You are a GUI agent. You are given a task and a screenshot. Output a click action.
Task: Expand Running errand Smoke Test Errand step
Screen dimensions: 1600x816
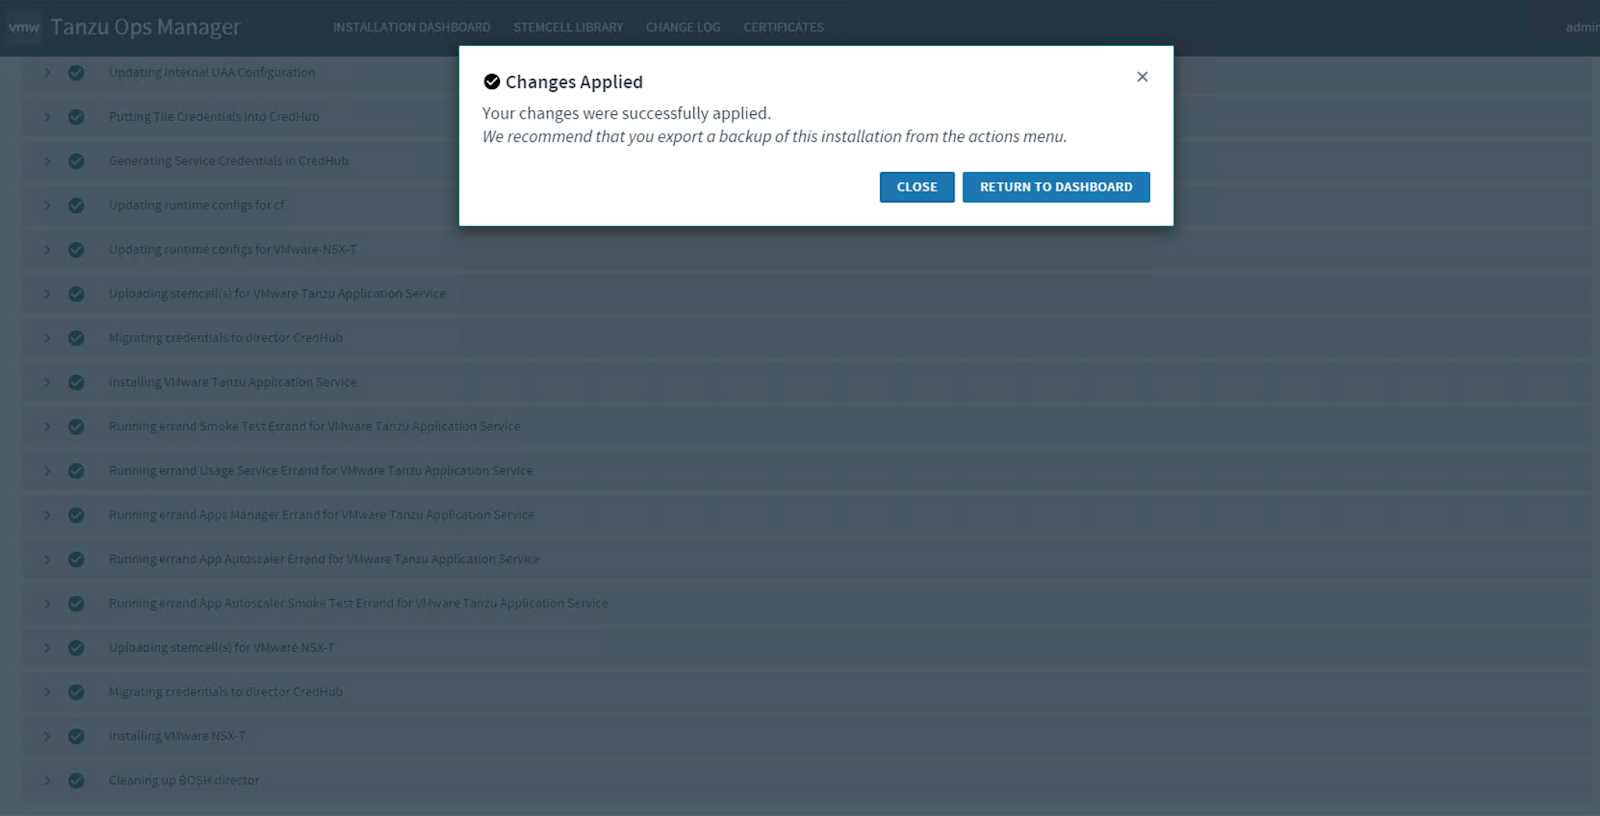(47, 426)
